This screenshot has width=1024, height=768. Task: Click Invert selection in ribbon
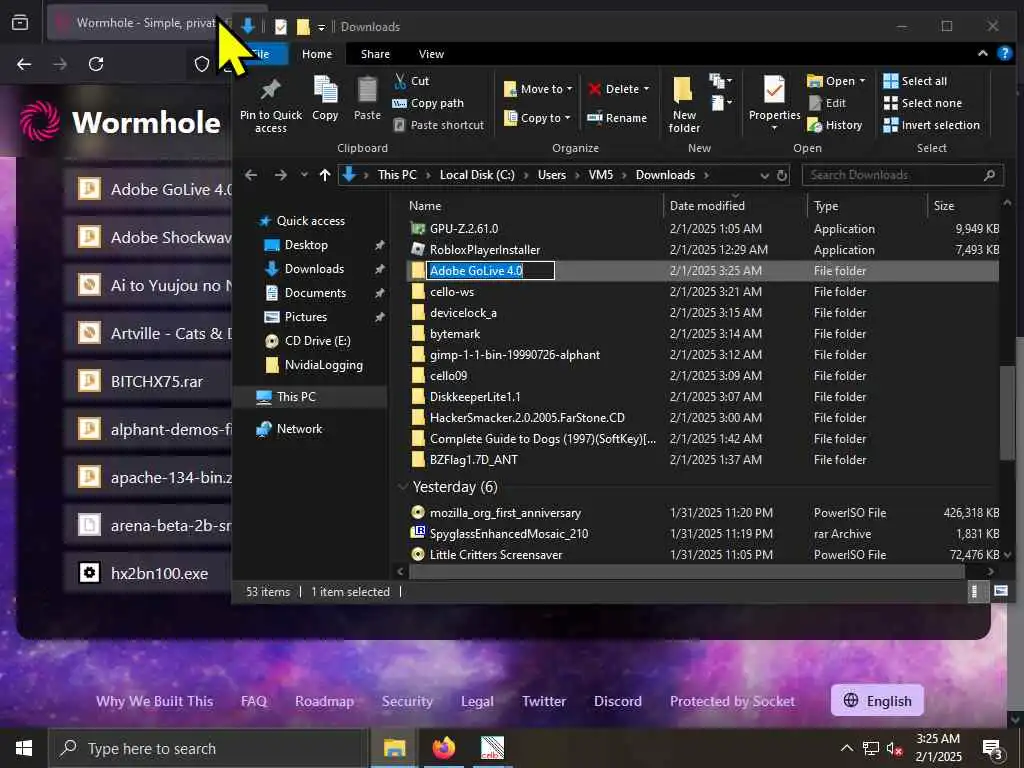931,125
